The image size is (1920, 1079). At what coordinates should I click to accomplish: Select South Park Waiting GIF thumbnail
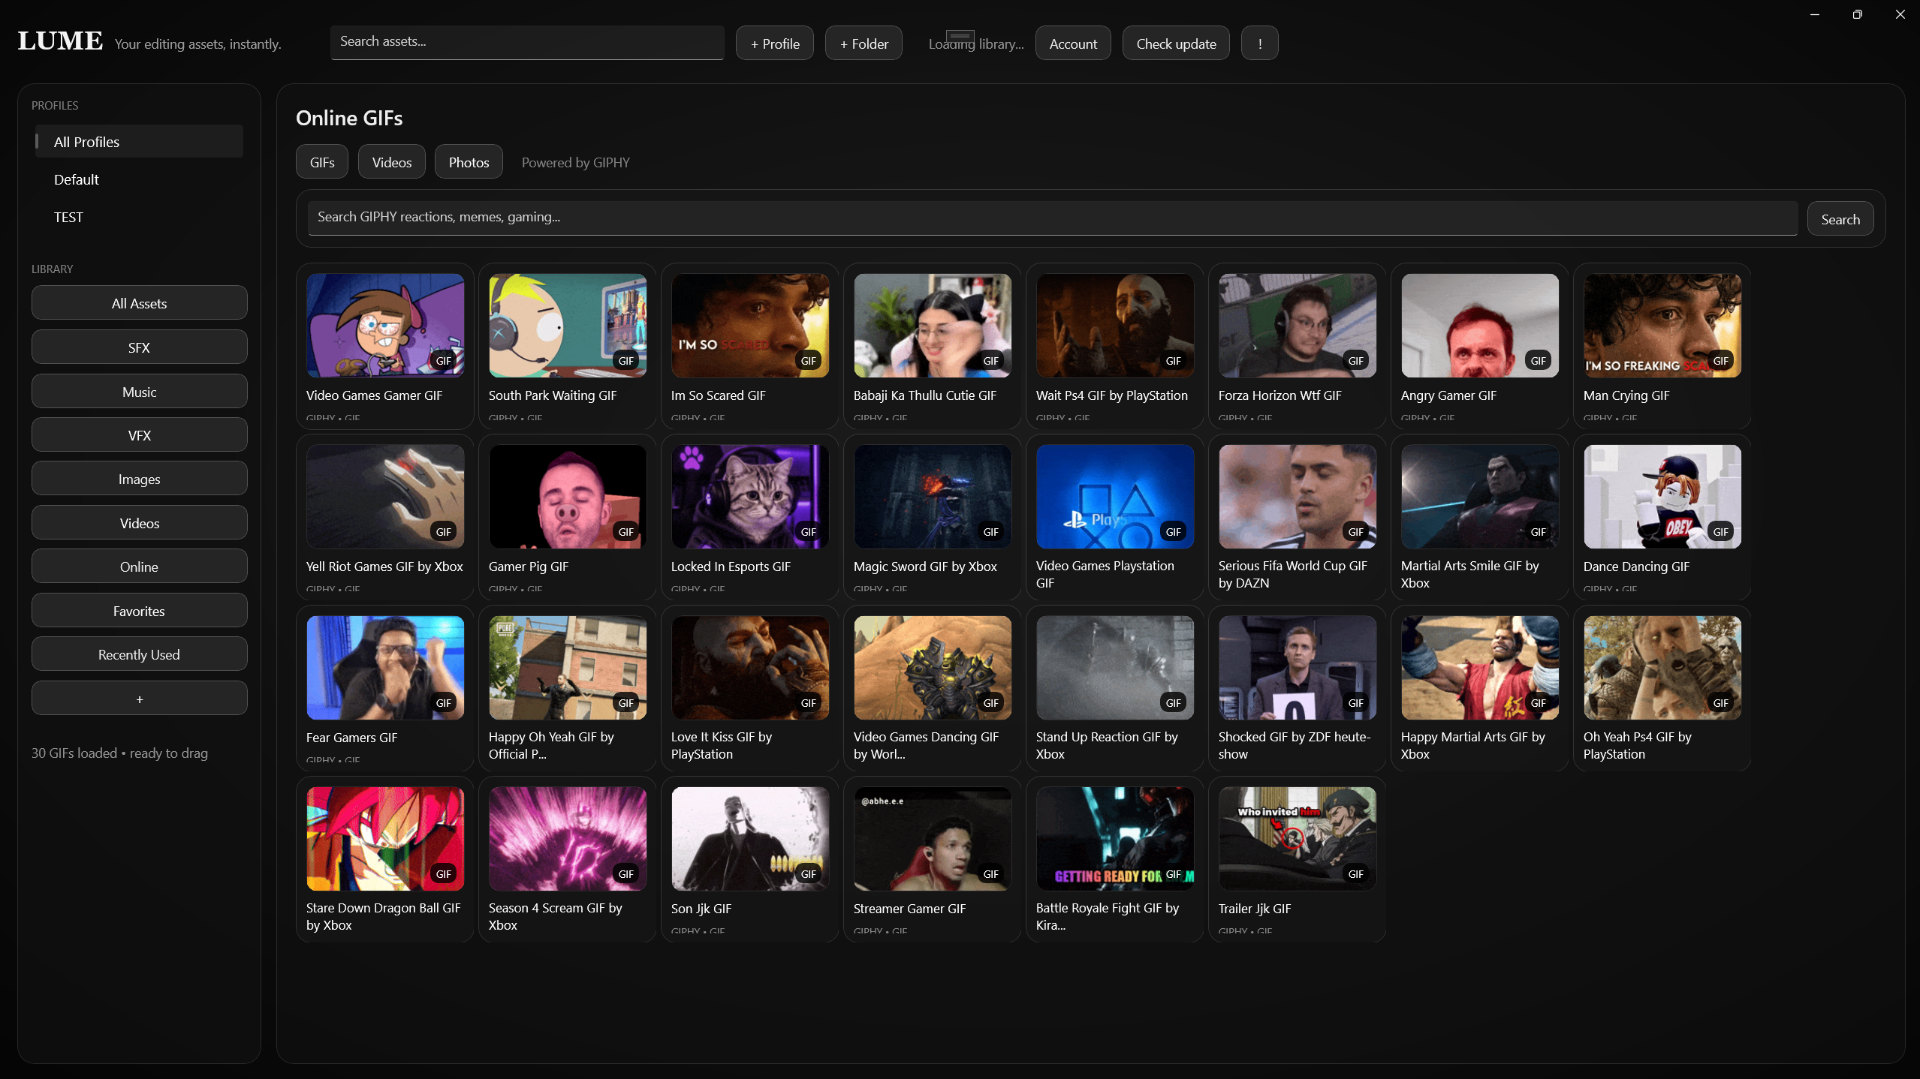click(567, 326)
